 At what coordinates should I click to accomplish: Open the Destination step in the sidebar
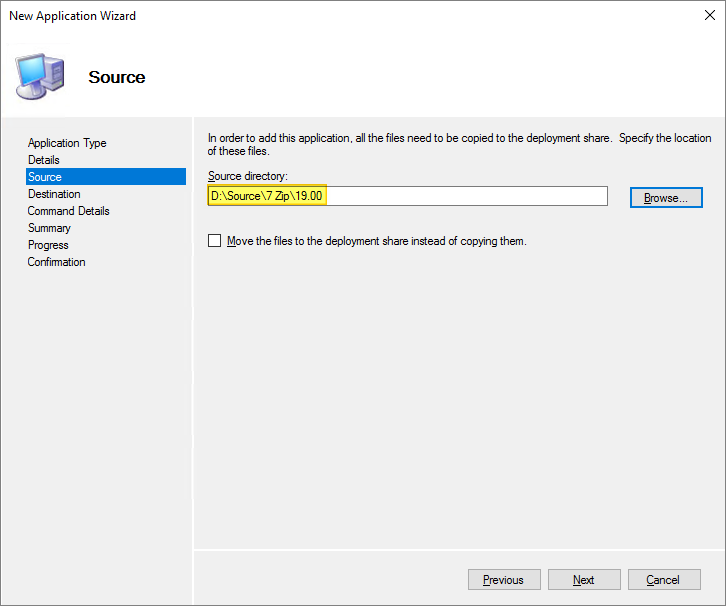pyautogui.click(x=55, y=194)
